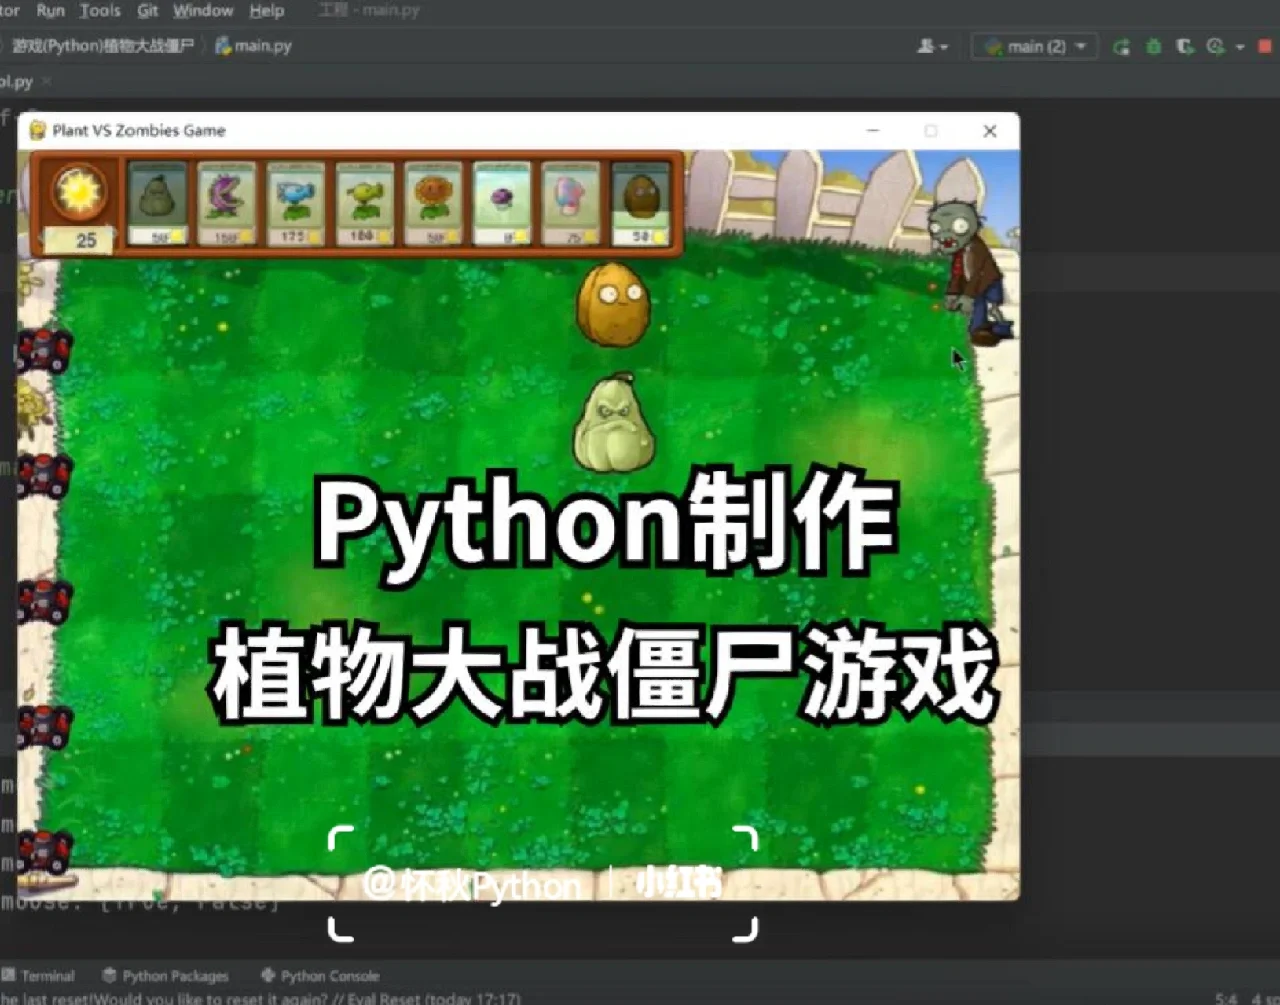Click the red stop button

[1264, 47]
